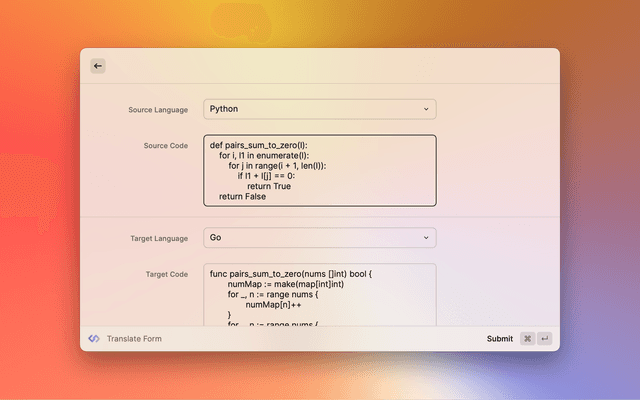640x400 pixels.
Task: Click the Target Language chevron arrow
Action: click(x=425, y=238)
